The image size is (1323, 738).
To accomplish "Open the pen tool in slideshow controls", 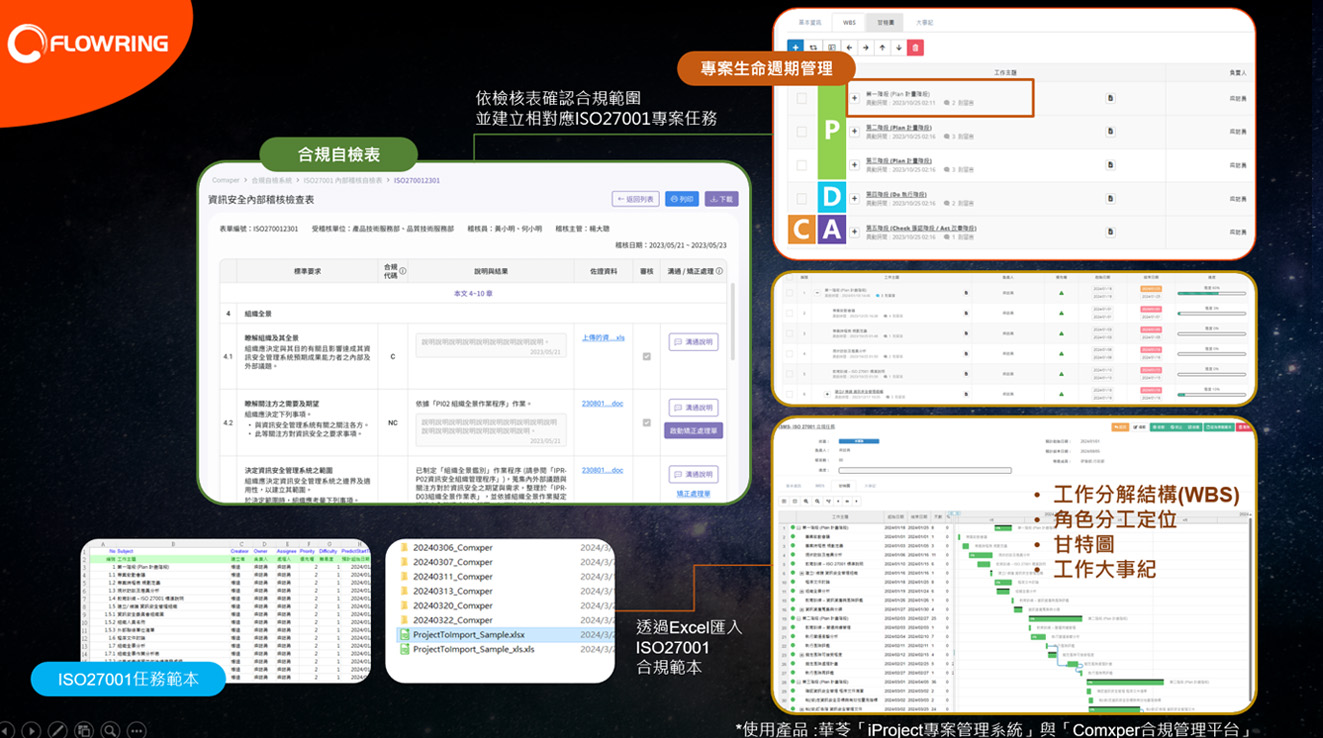I will (x=59, y=730).
